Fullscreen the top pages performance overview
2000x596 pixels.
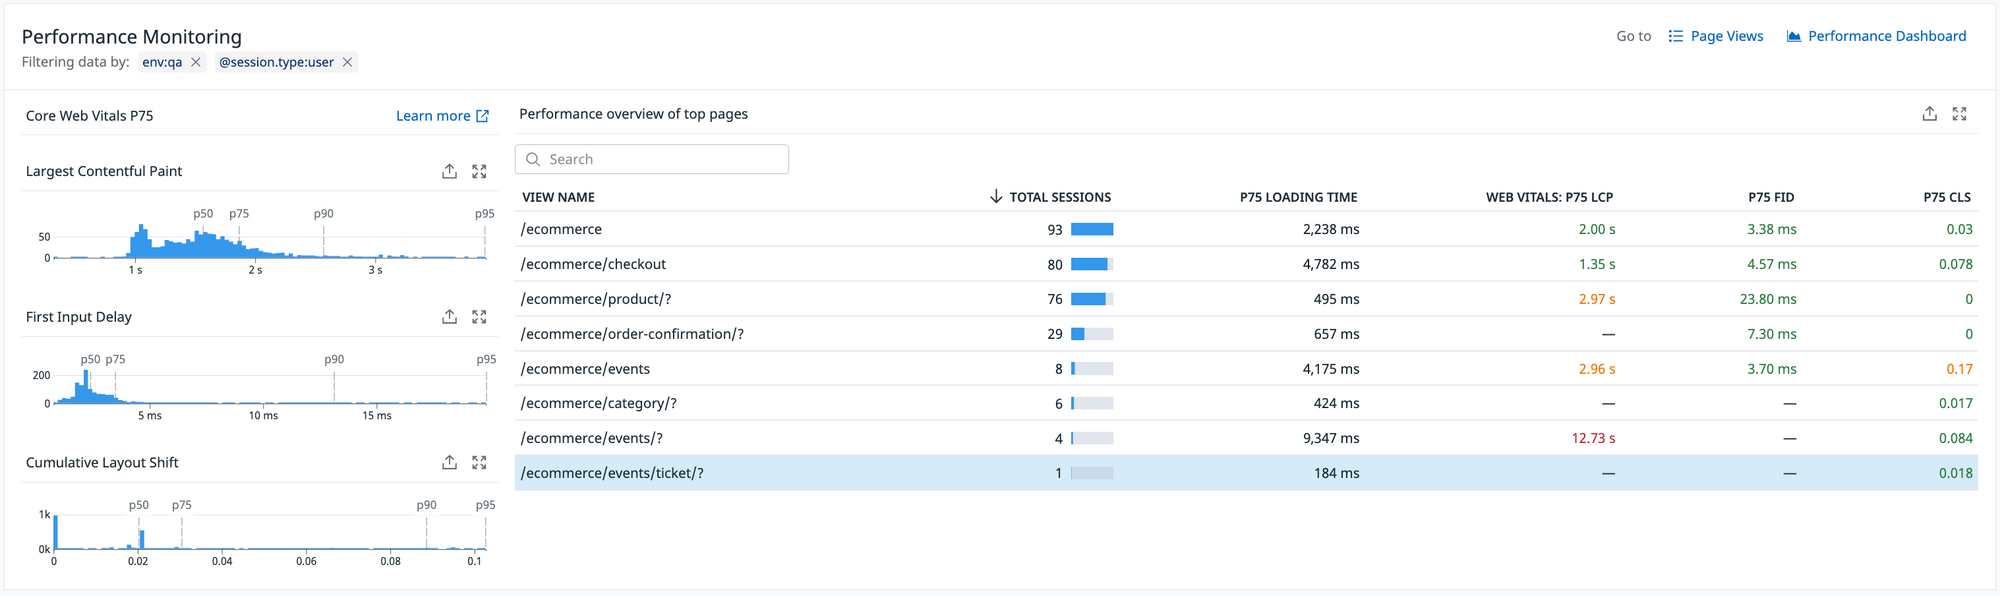[1959, 114]
